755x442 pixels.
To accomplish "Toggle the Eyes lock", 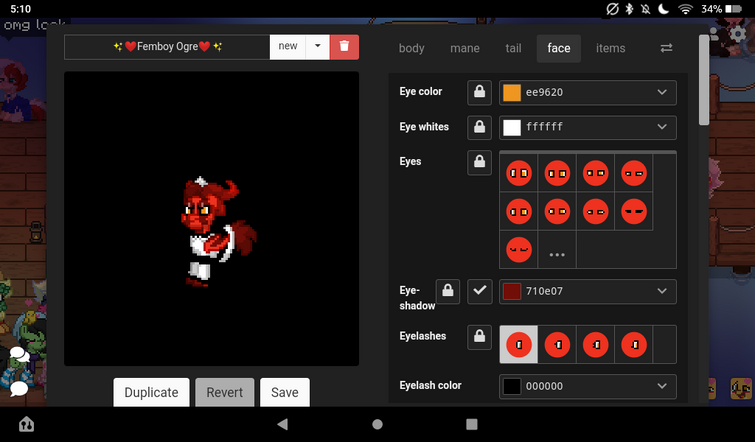I will tap(480, 163).
